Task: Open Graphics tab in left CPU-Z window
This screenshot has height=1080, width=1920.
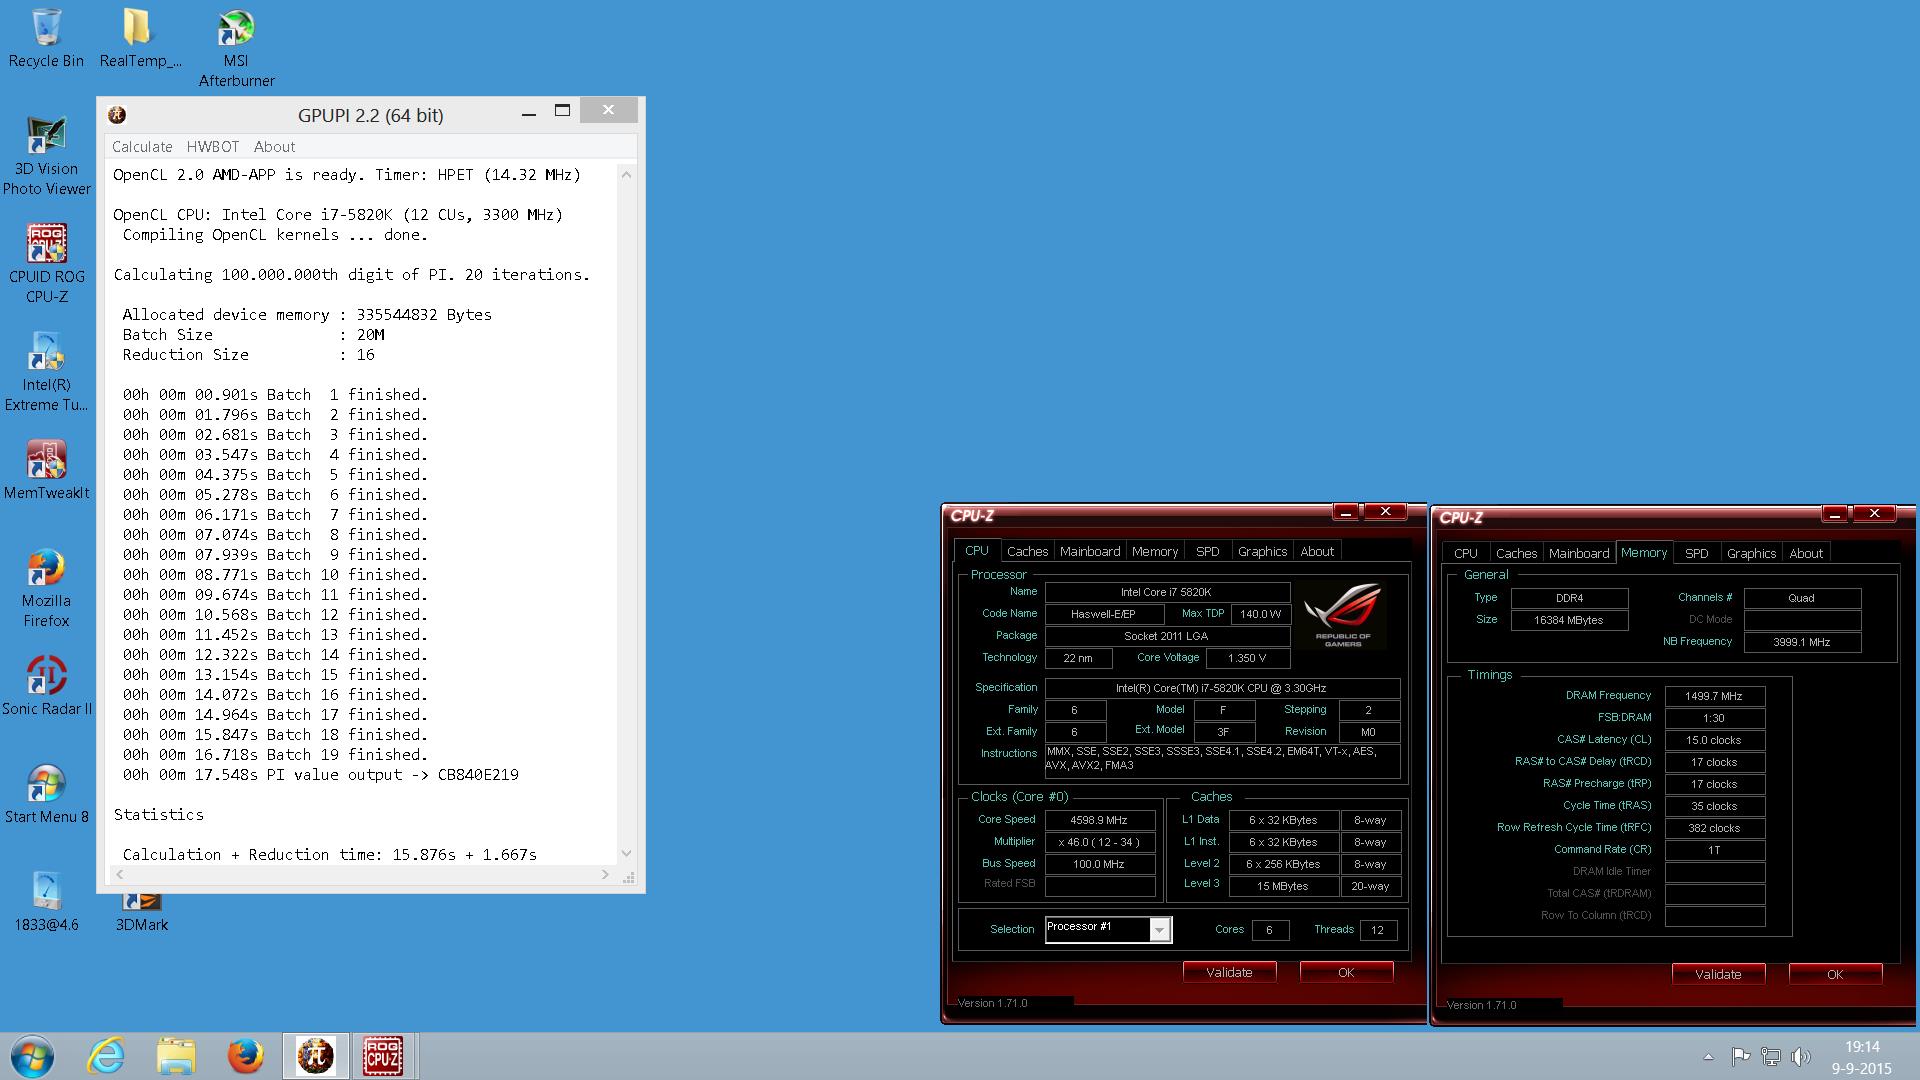Action: [x=1262, y=551]
